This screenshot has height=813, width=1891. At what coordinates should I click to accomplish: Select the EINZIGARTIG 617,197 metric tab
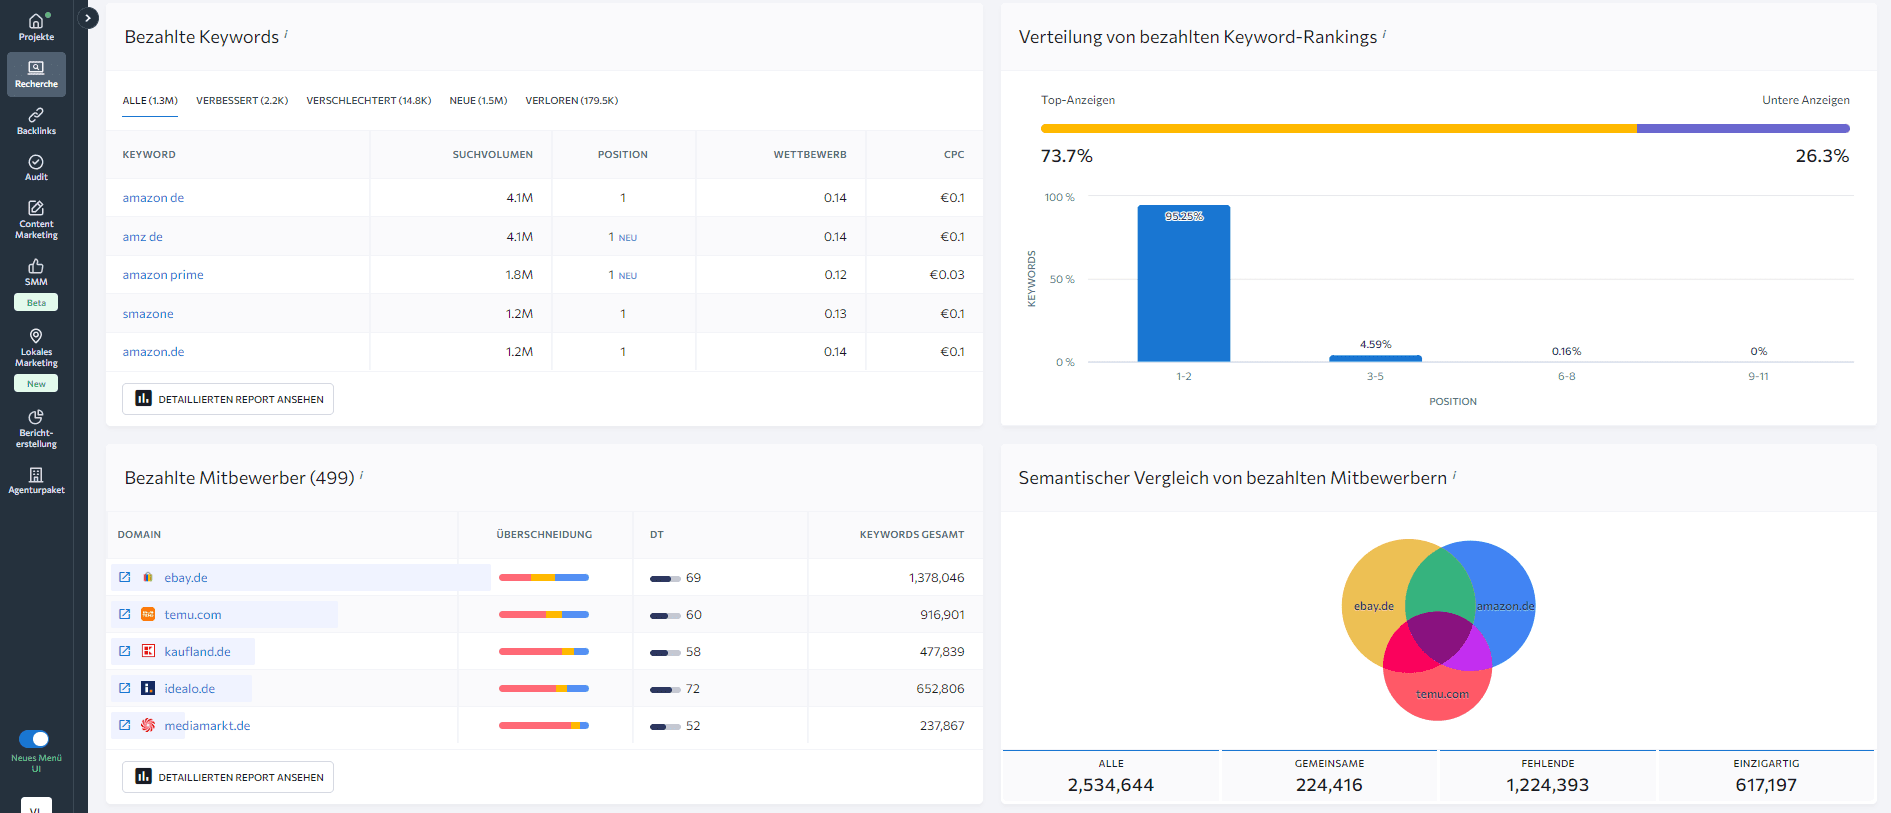pos(1766,776)
